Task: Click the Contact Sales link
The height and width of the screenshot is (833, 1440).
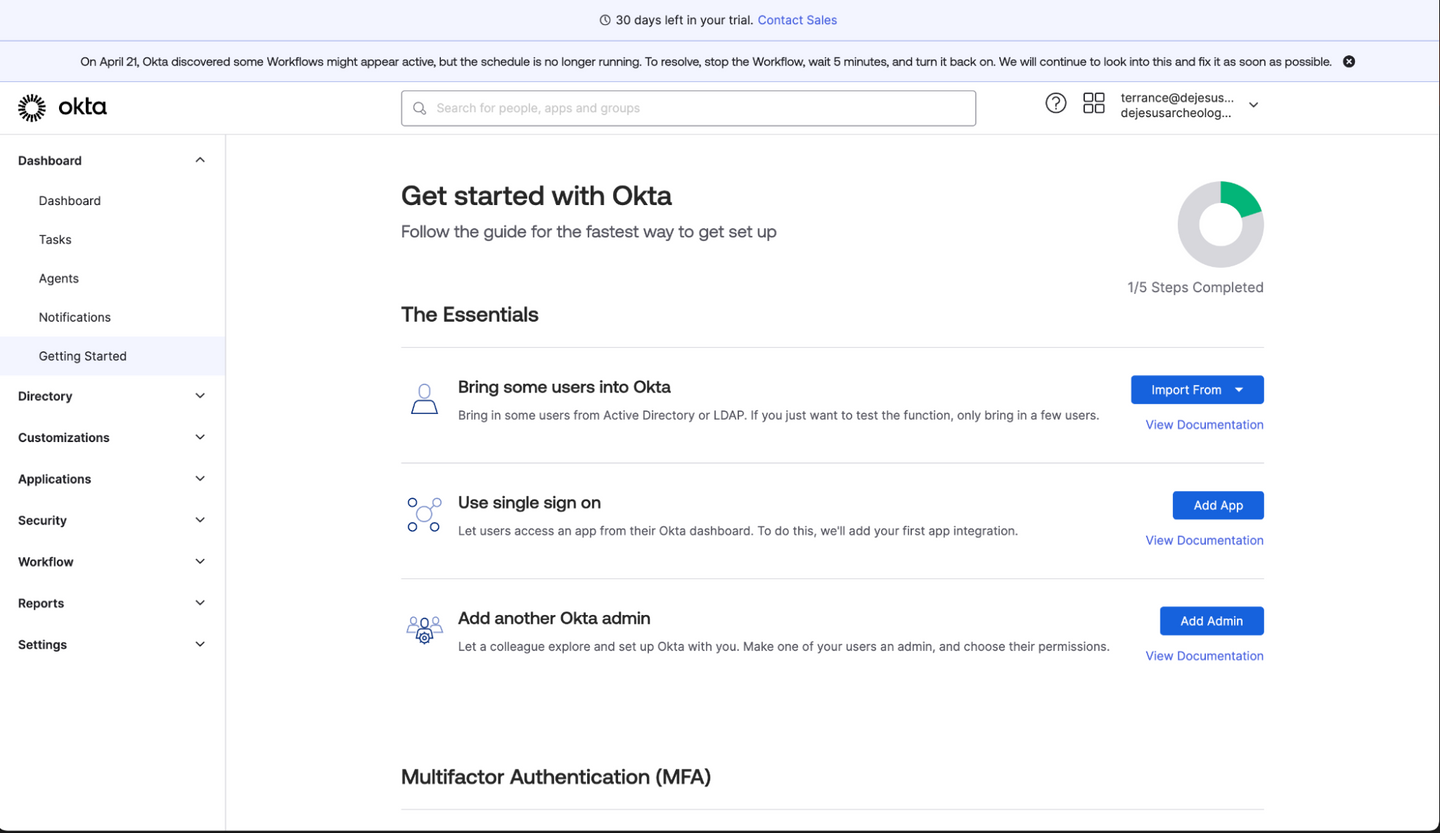Action: [x=797, y=19]
